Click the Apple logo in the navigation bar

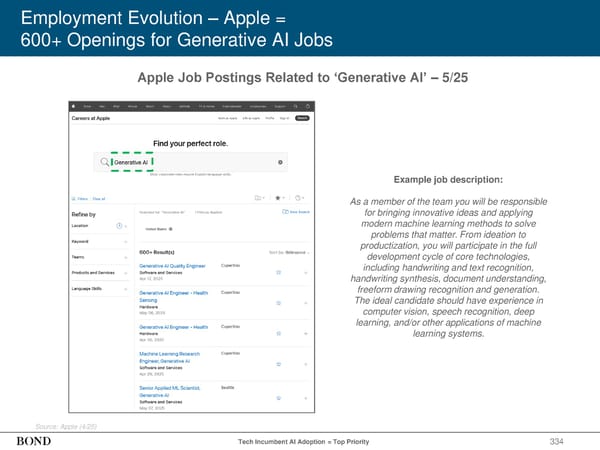75,103
